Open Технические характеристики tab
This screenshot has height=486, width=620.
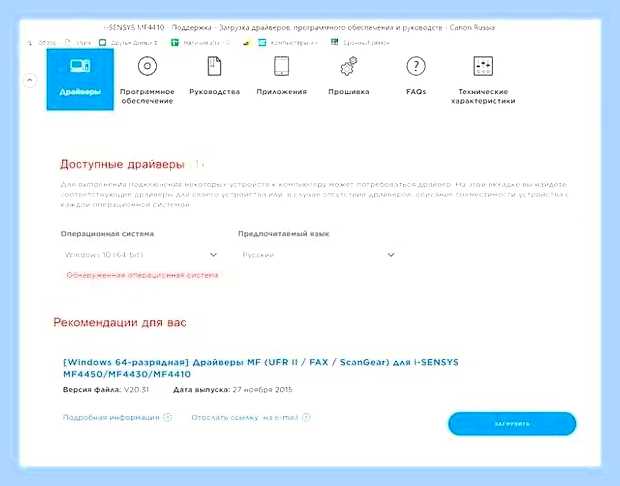(x=483, y=80)
